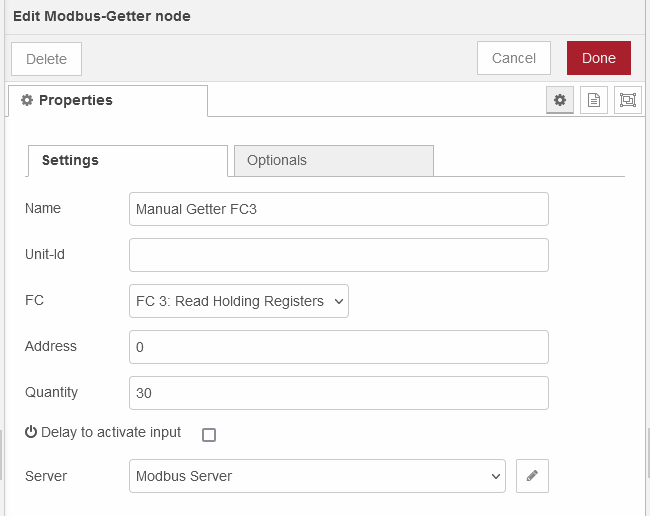Click the Cancel button
This screenshot has width=650, height=516.
(514, 58)
